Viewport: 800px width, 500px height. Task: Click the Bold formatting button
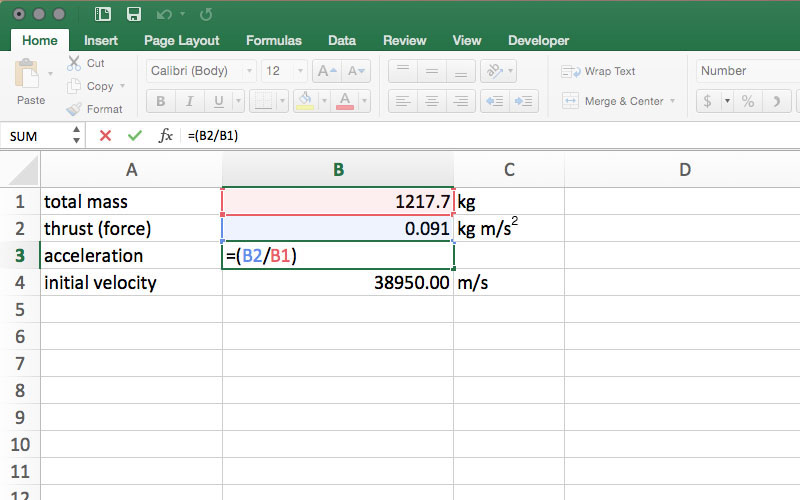(x=161, y=101)
